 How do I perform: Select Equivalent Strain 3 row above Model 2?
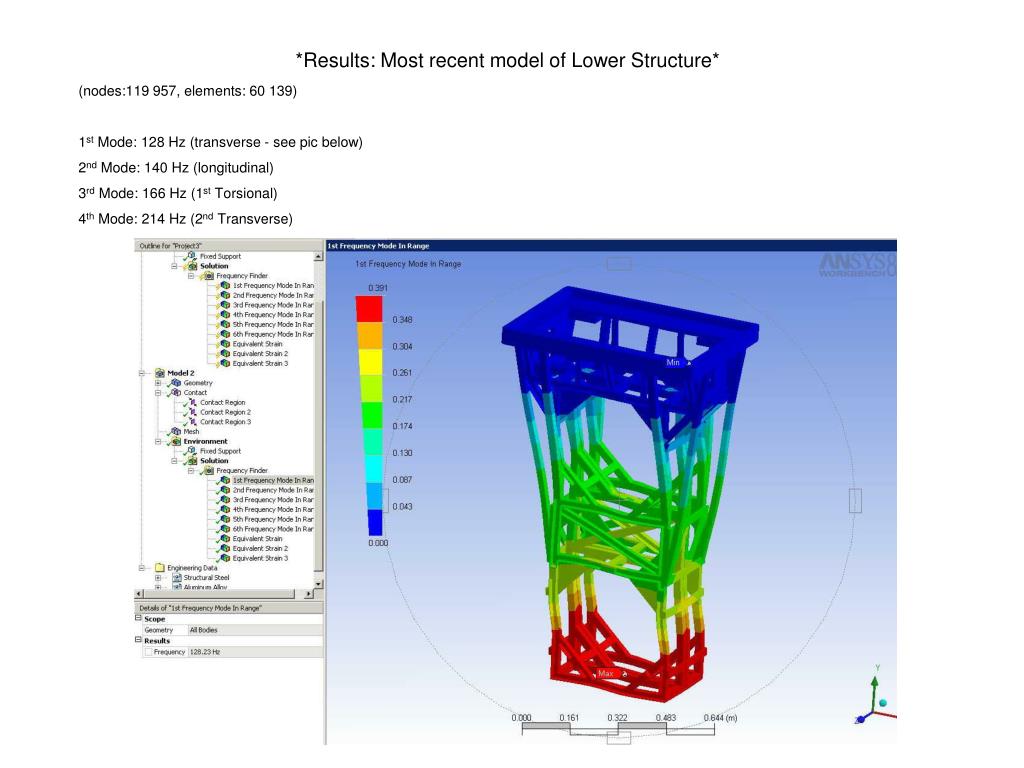click(x=260, y=364)
